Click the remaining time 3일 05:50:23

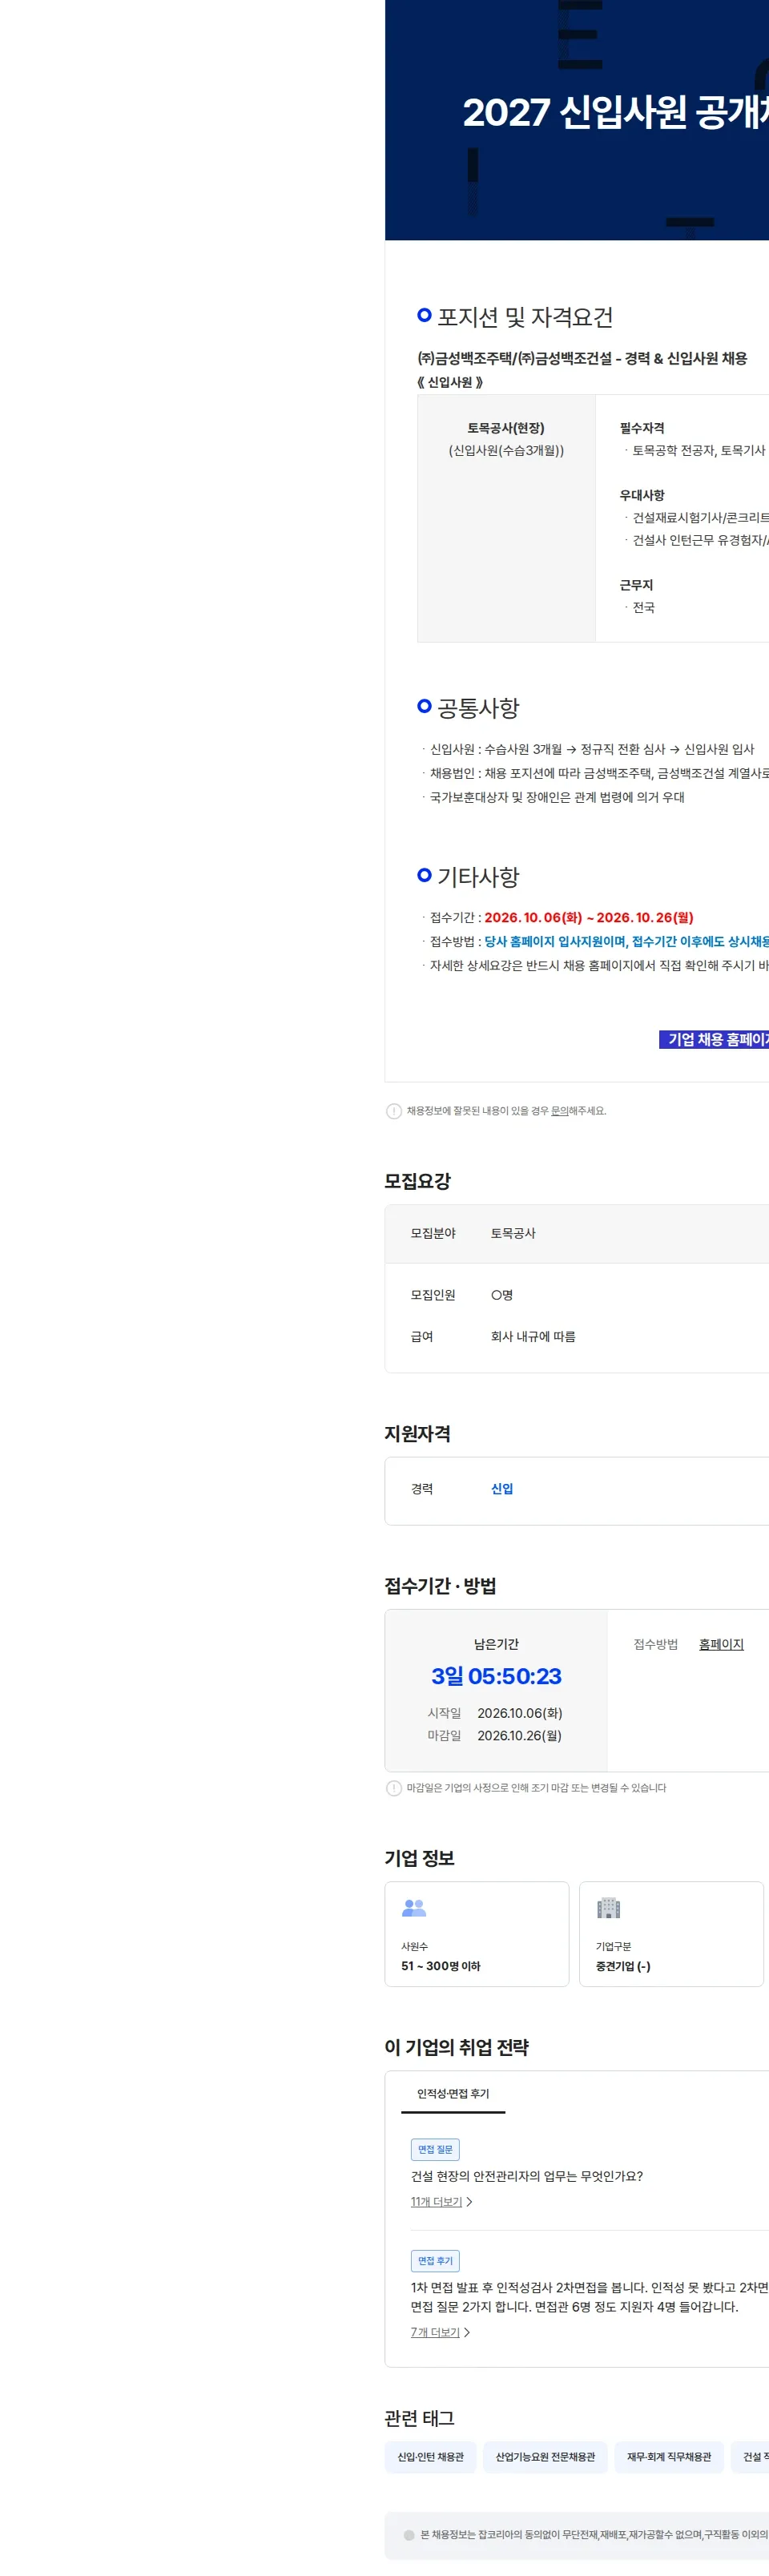[x=496, y=1676]
